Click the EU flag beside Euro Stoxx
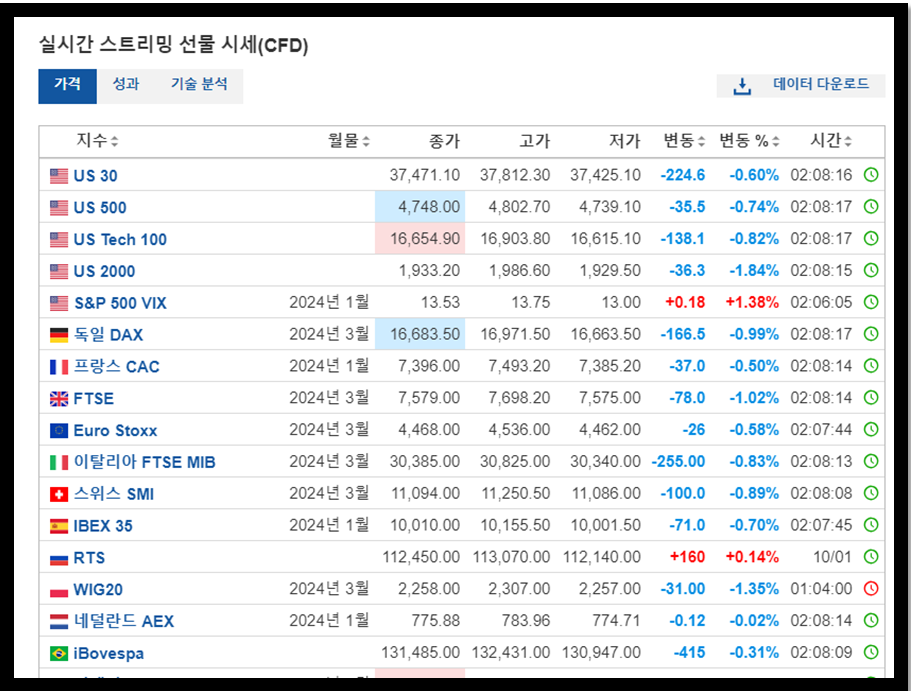 tap(59, 431)
